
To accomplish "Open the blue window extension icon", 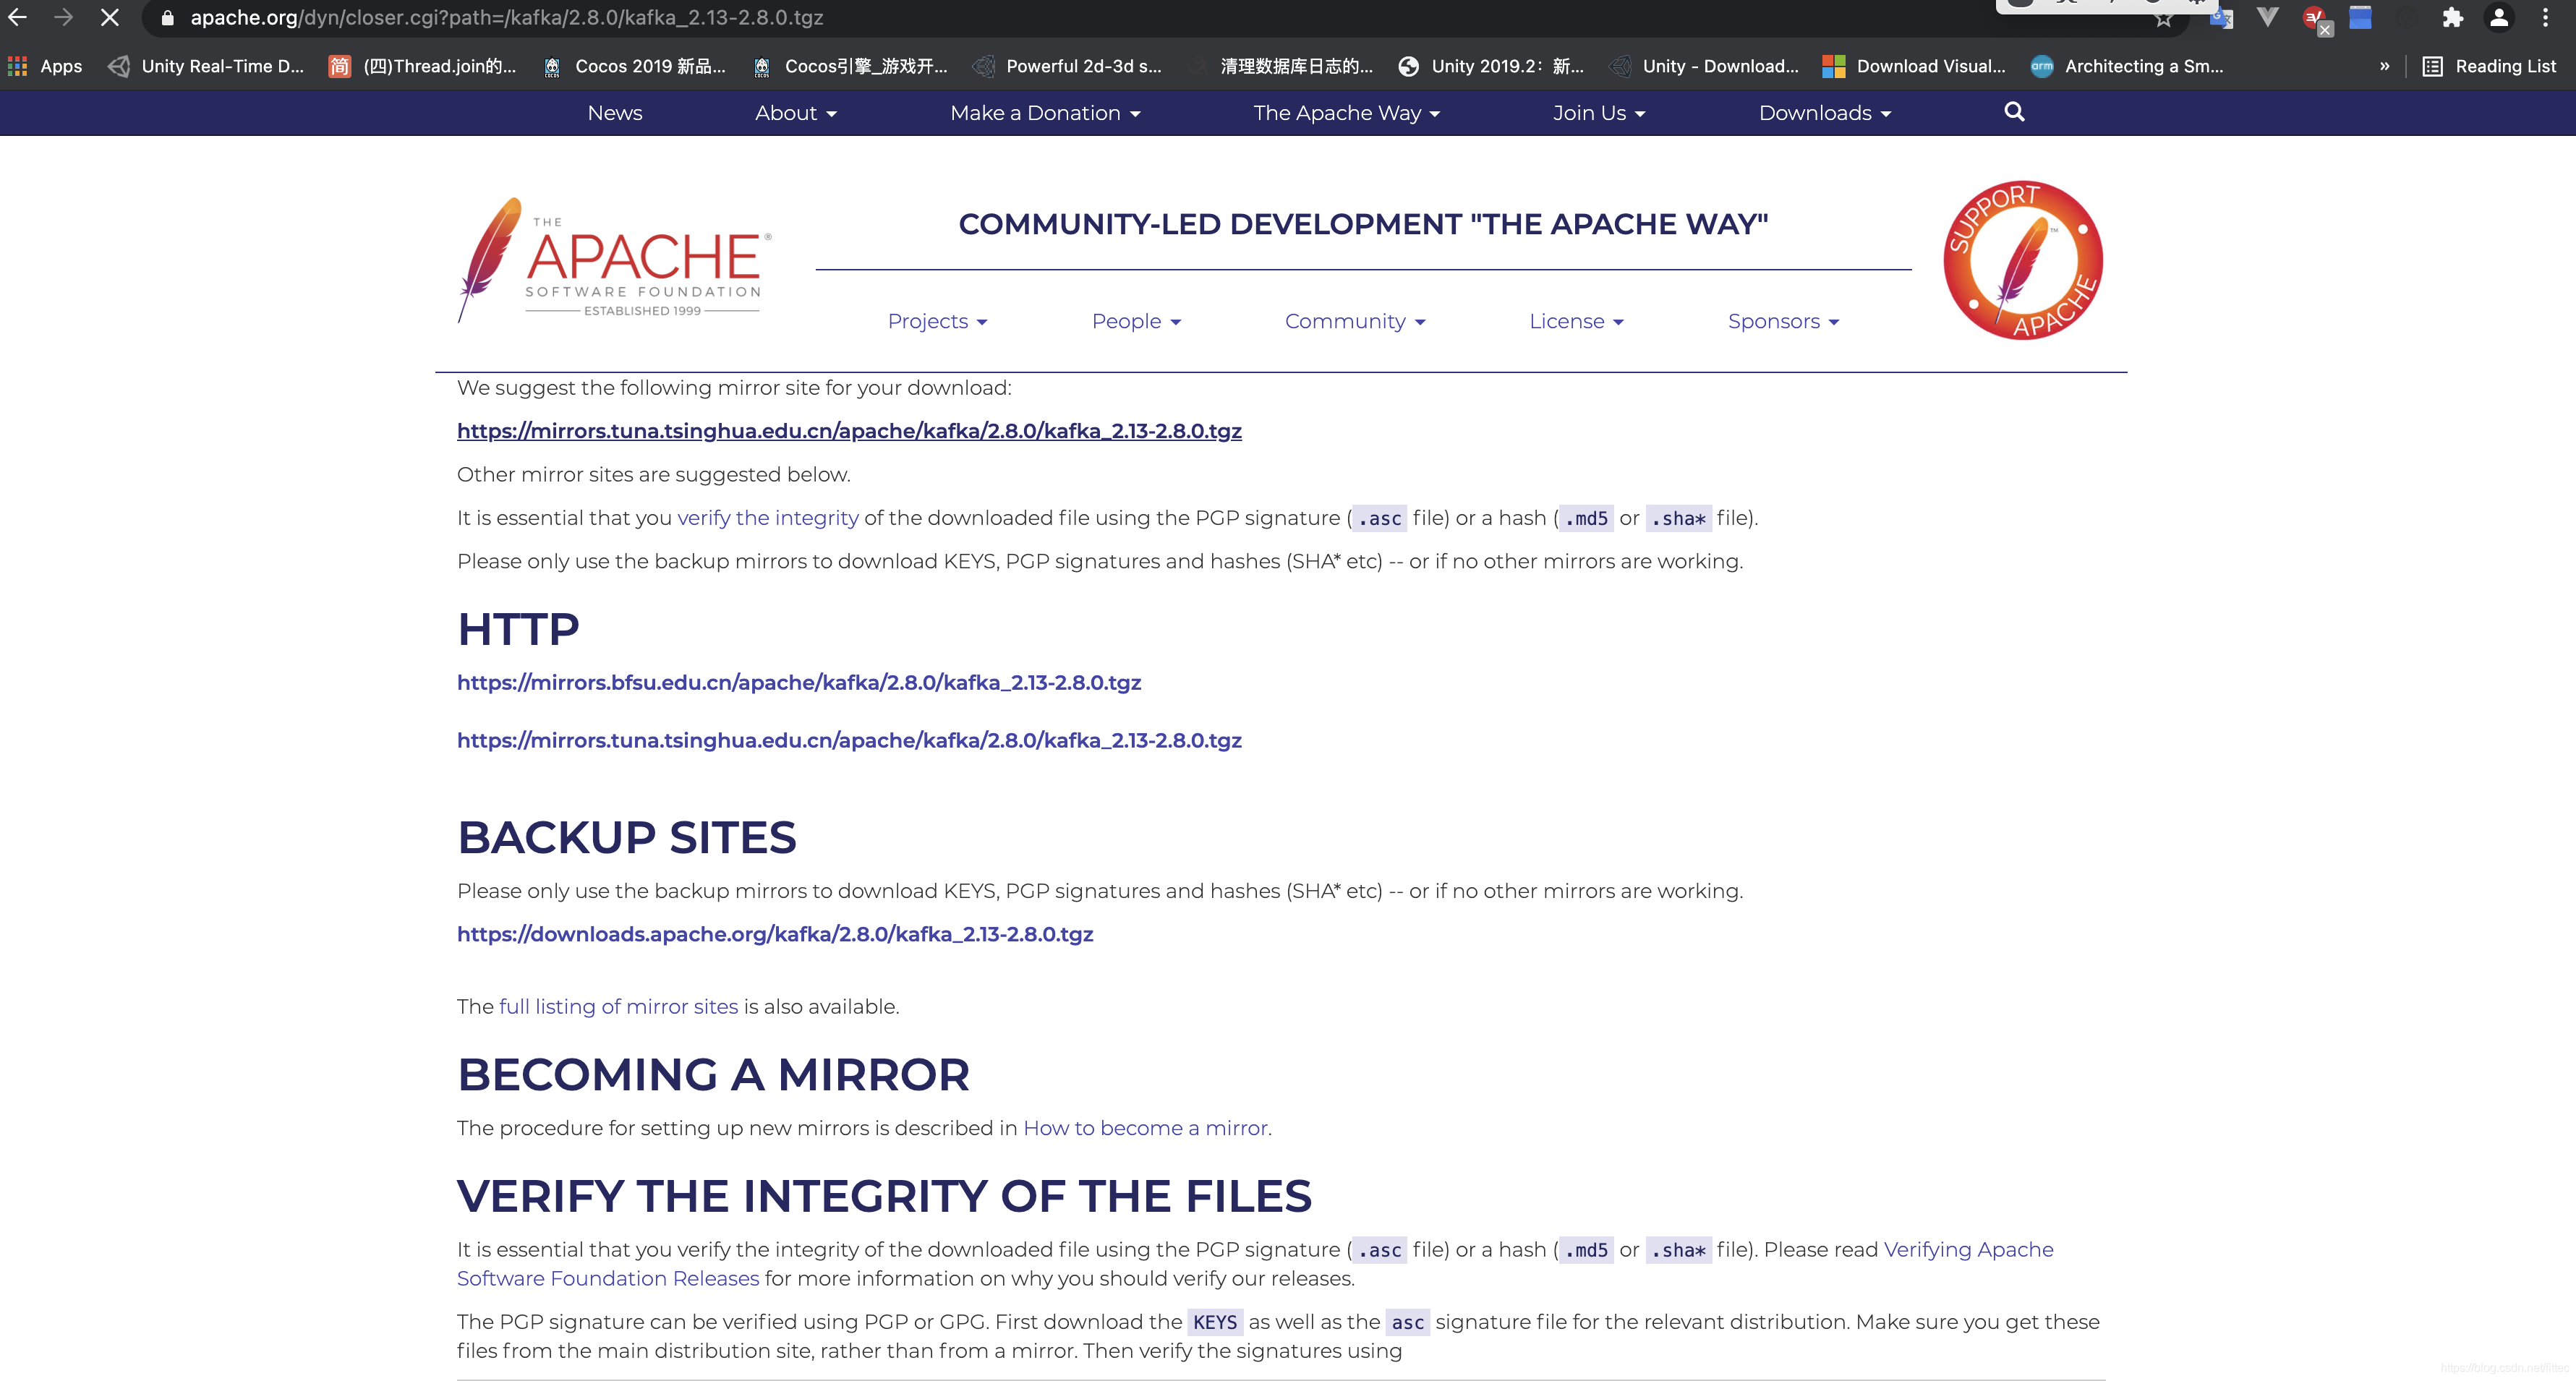I will coord(2360,18).
